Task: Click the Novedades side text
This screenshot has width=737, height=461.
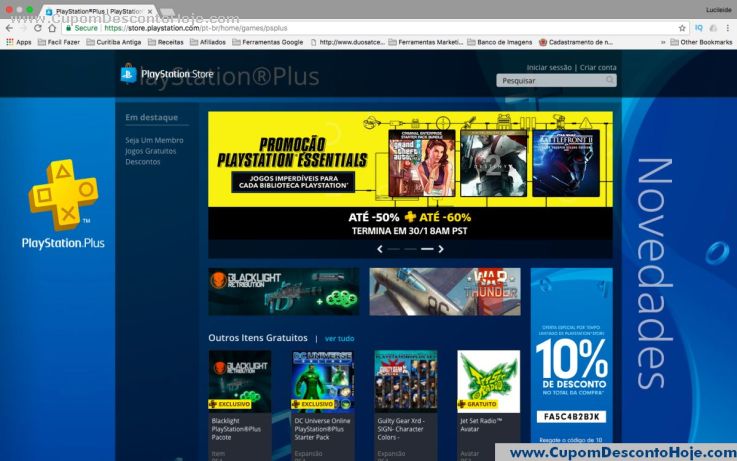Action: [654, 273]
